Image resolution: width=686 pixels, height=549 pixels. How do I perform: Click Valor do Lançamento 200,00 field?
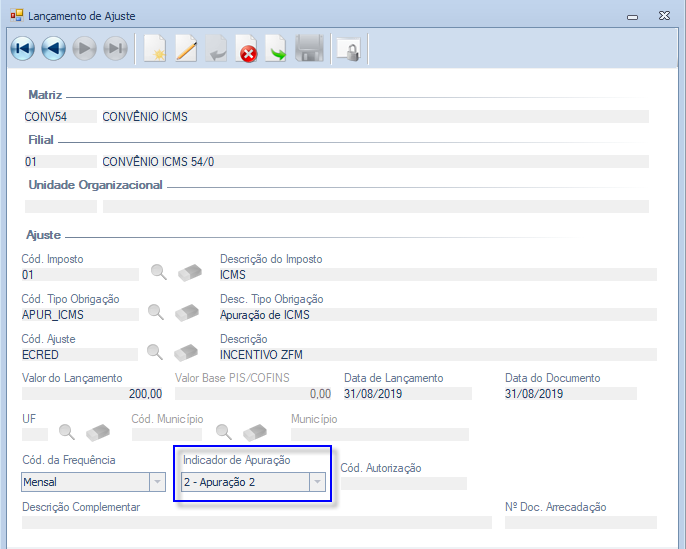(92, 394)
